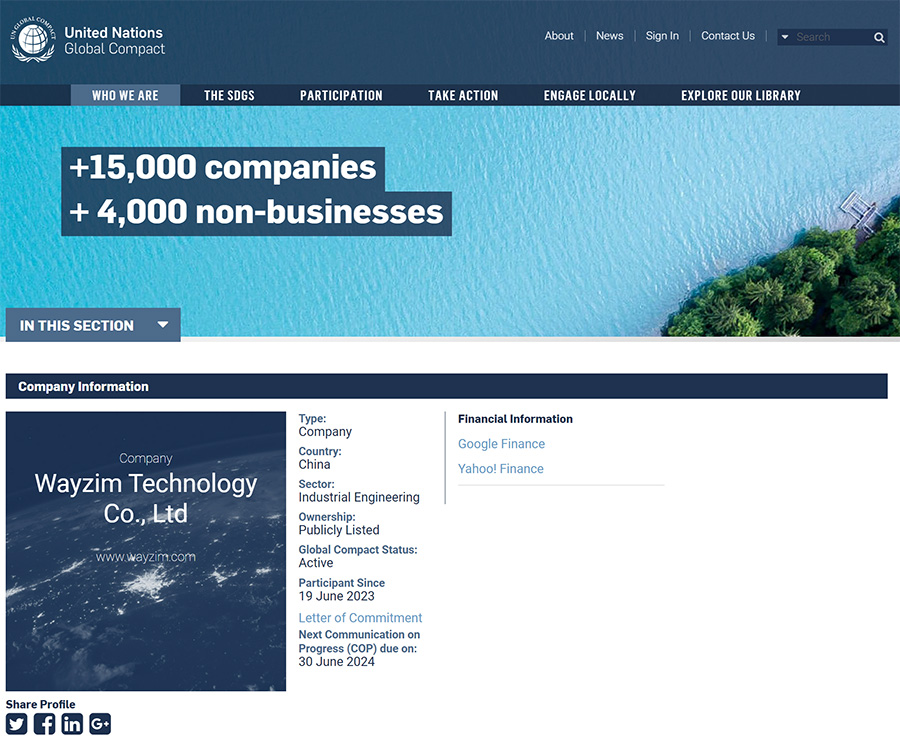This screenshot has width=900, height=739.
Task: Expand the In This Section menu
Action: tap(93, 325)
